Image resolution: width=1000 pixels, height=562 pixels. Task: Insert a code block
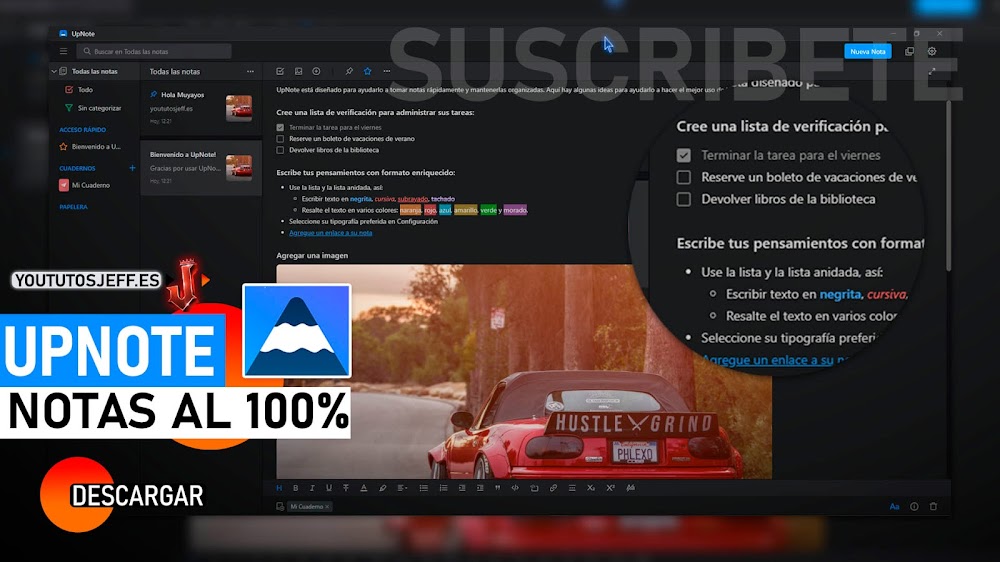click(x=515, y=488)
